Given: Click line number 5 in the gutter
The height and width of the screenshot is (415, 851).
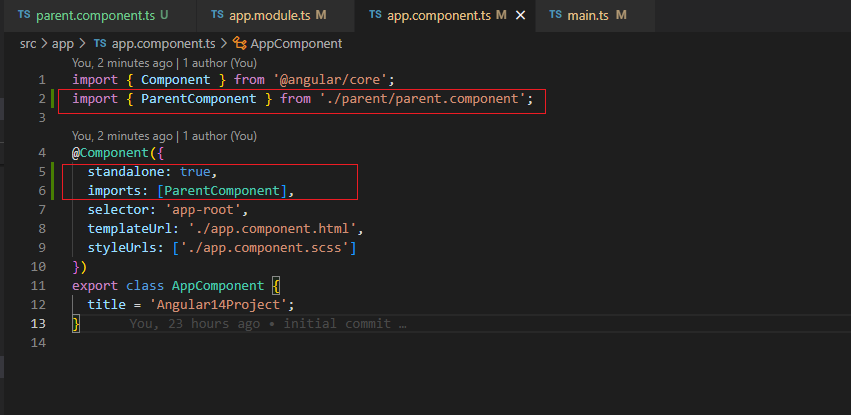Looking at the screenshot, I should [41, 173].
